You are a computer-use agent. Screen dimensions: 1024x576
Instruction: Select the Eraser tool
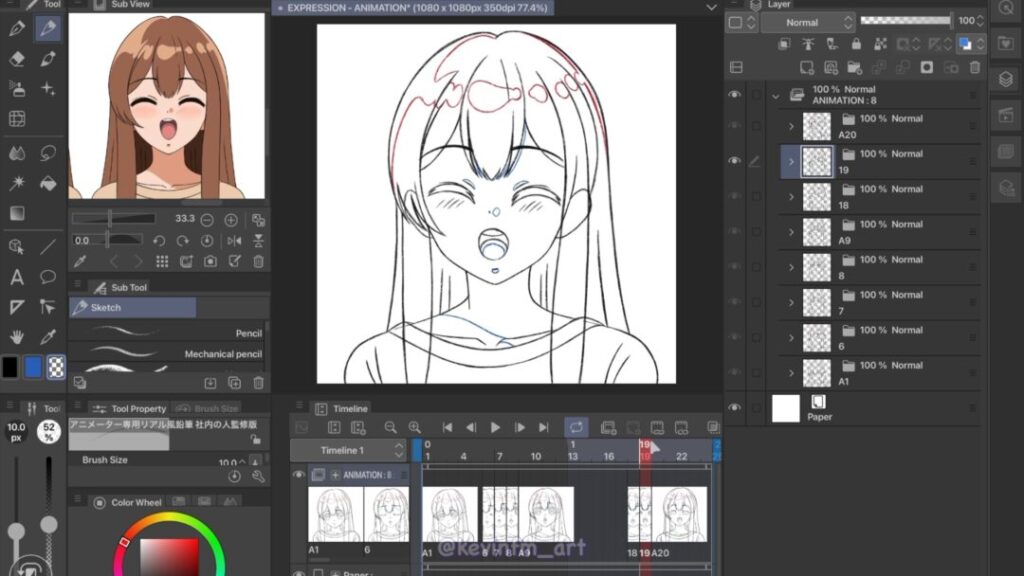tap(16, 59)
